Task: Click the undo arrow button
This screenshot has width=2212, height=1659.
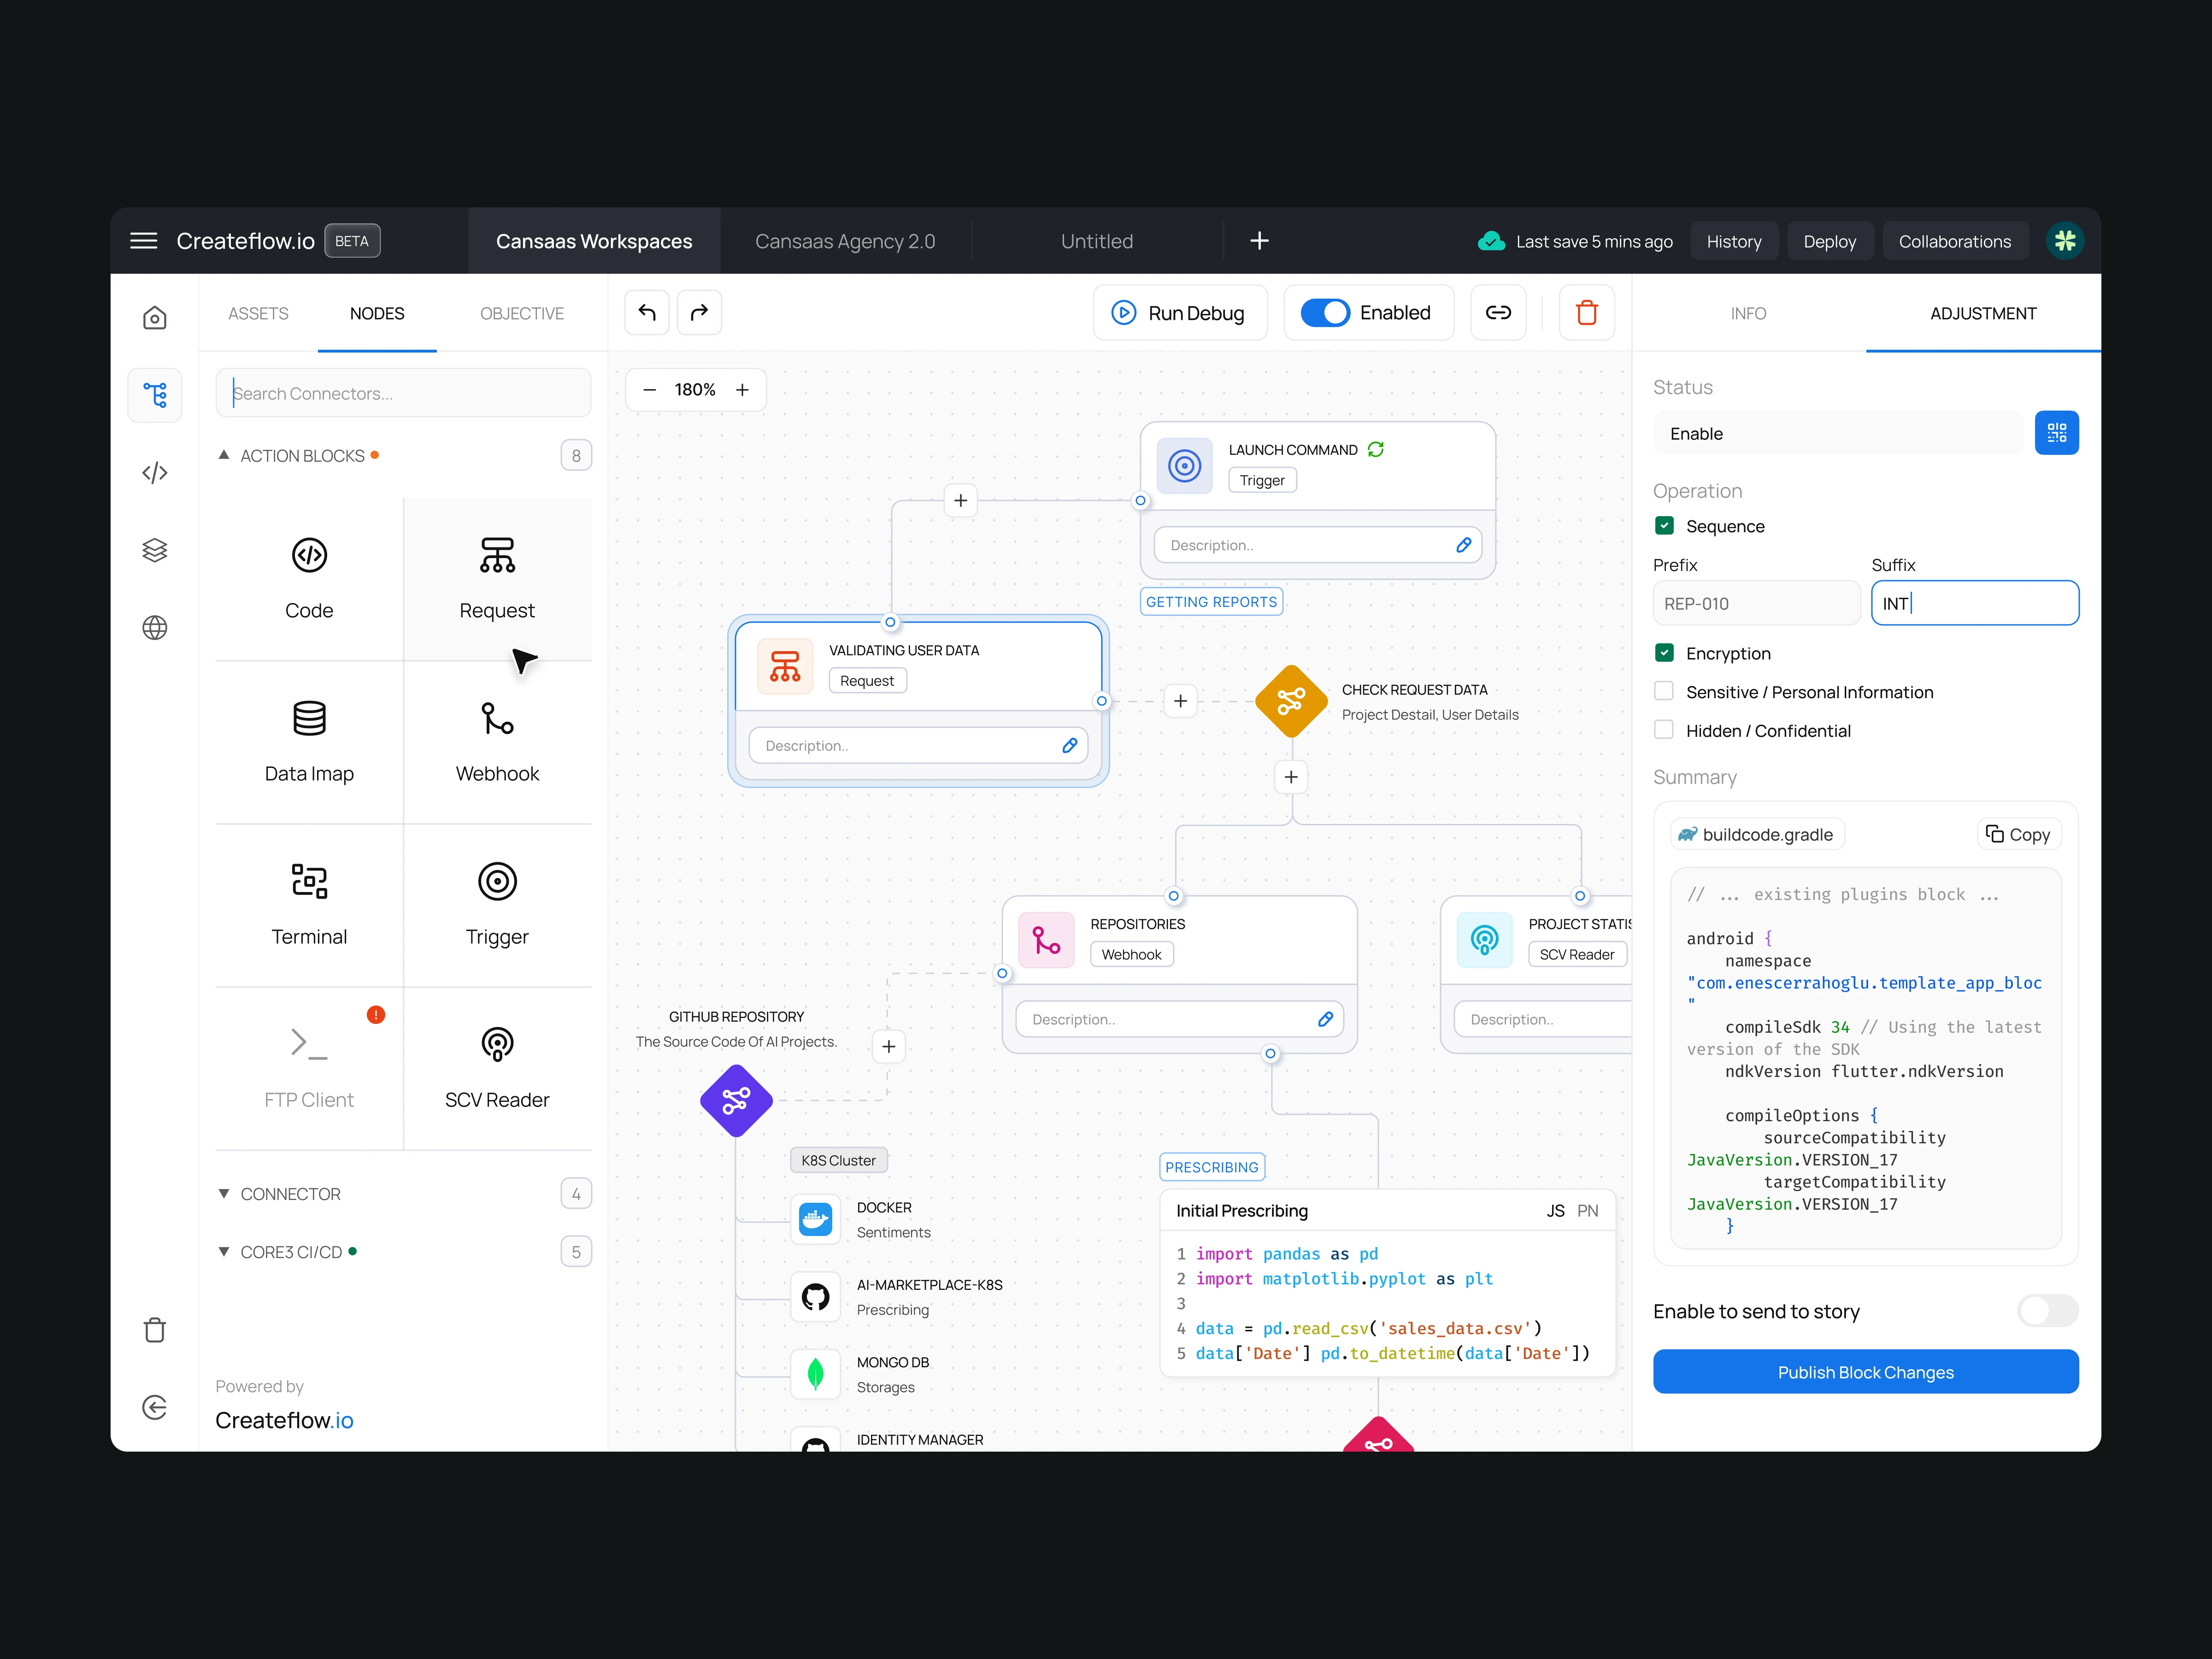Action: [647, 313]
